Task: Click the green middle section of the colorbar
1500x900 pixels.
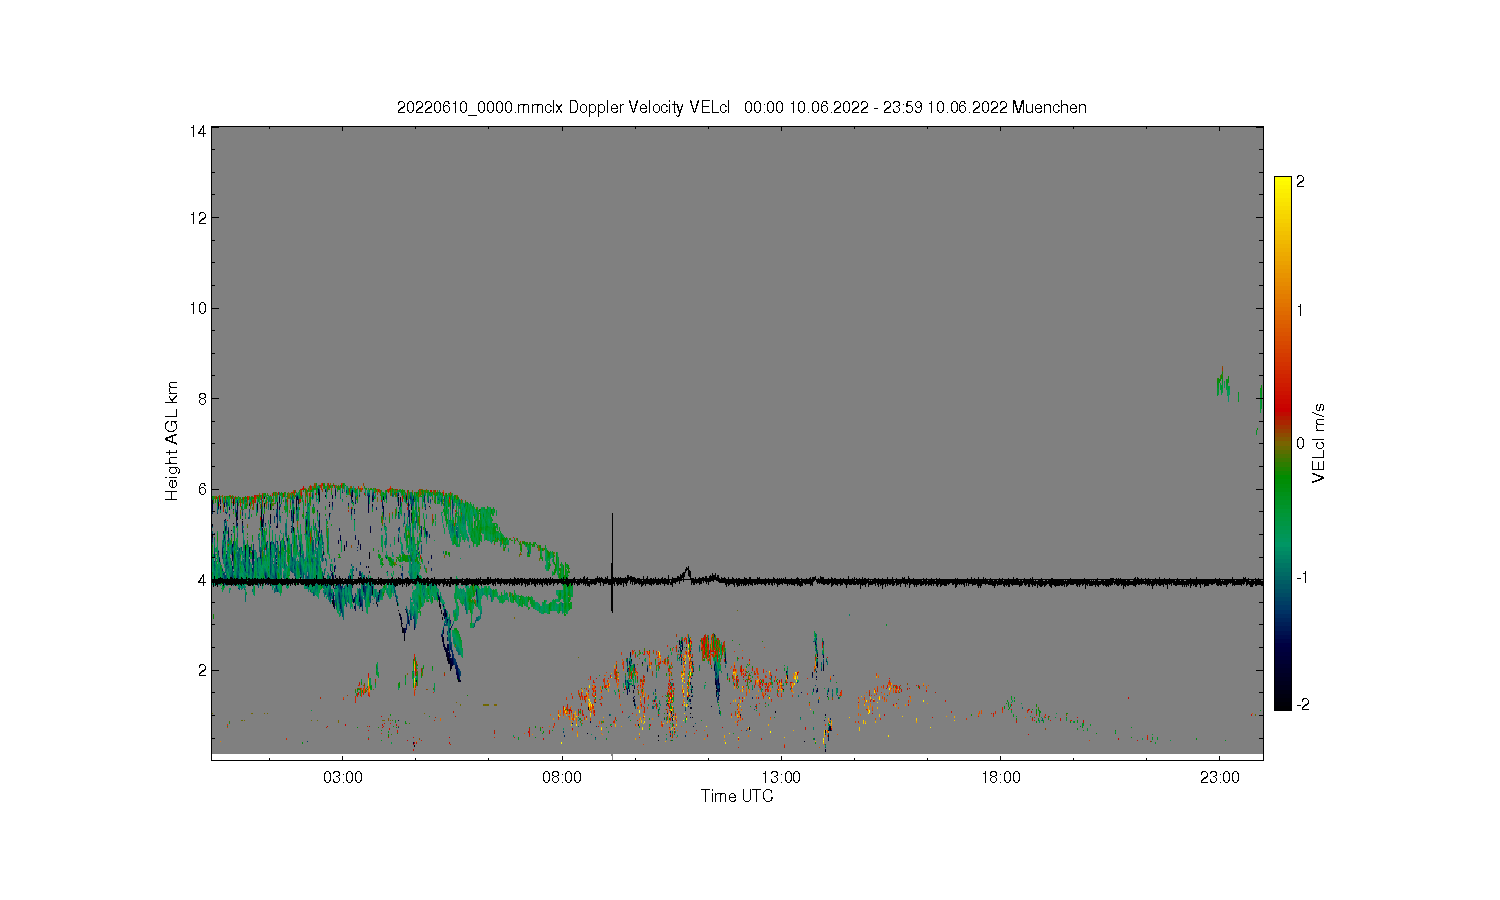Action: (1283, 490)
